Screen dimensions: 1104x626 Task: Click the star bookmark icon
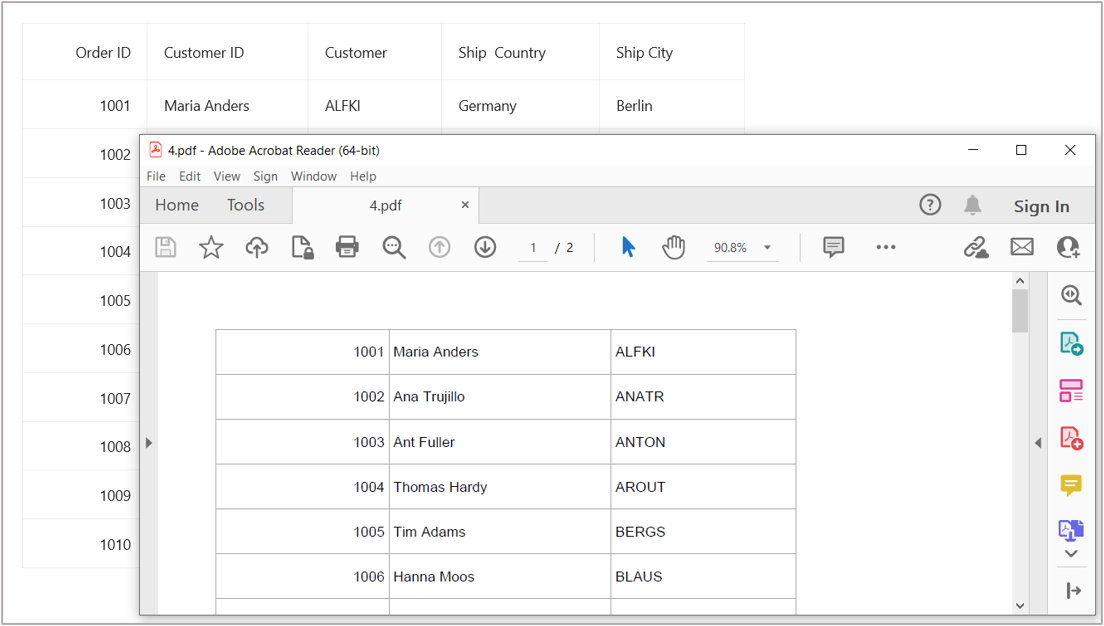(211, 247)
